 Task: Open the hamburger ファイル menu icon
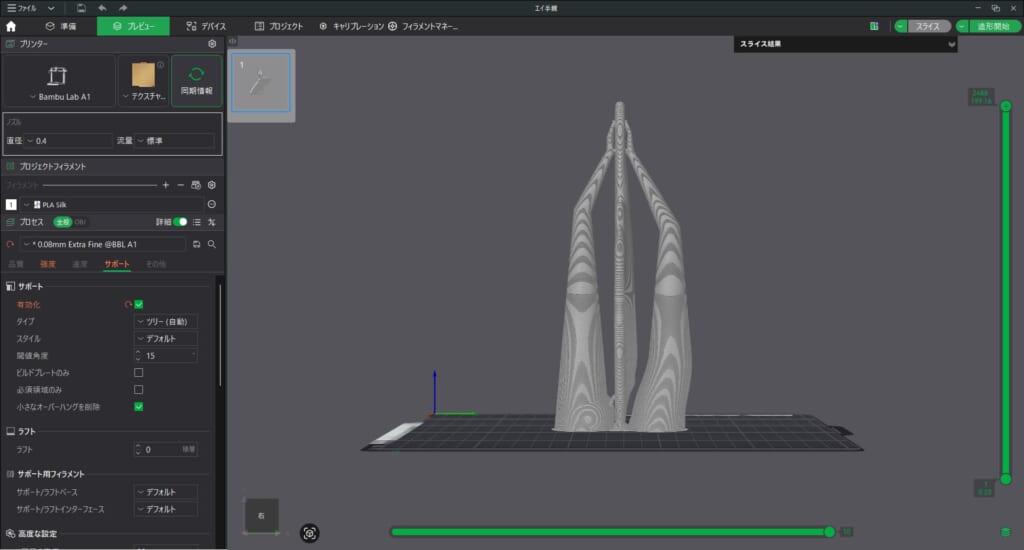click(x=11, y=8)
